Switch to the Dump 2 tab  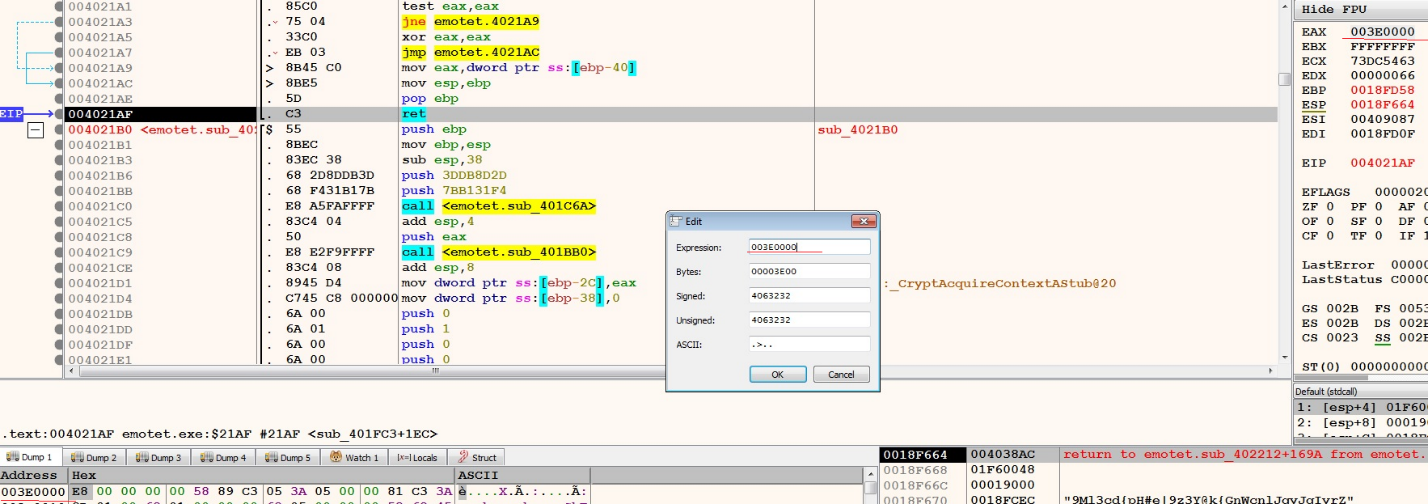[x=93, y=457]
